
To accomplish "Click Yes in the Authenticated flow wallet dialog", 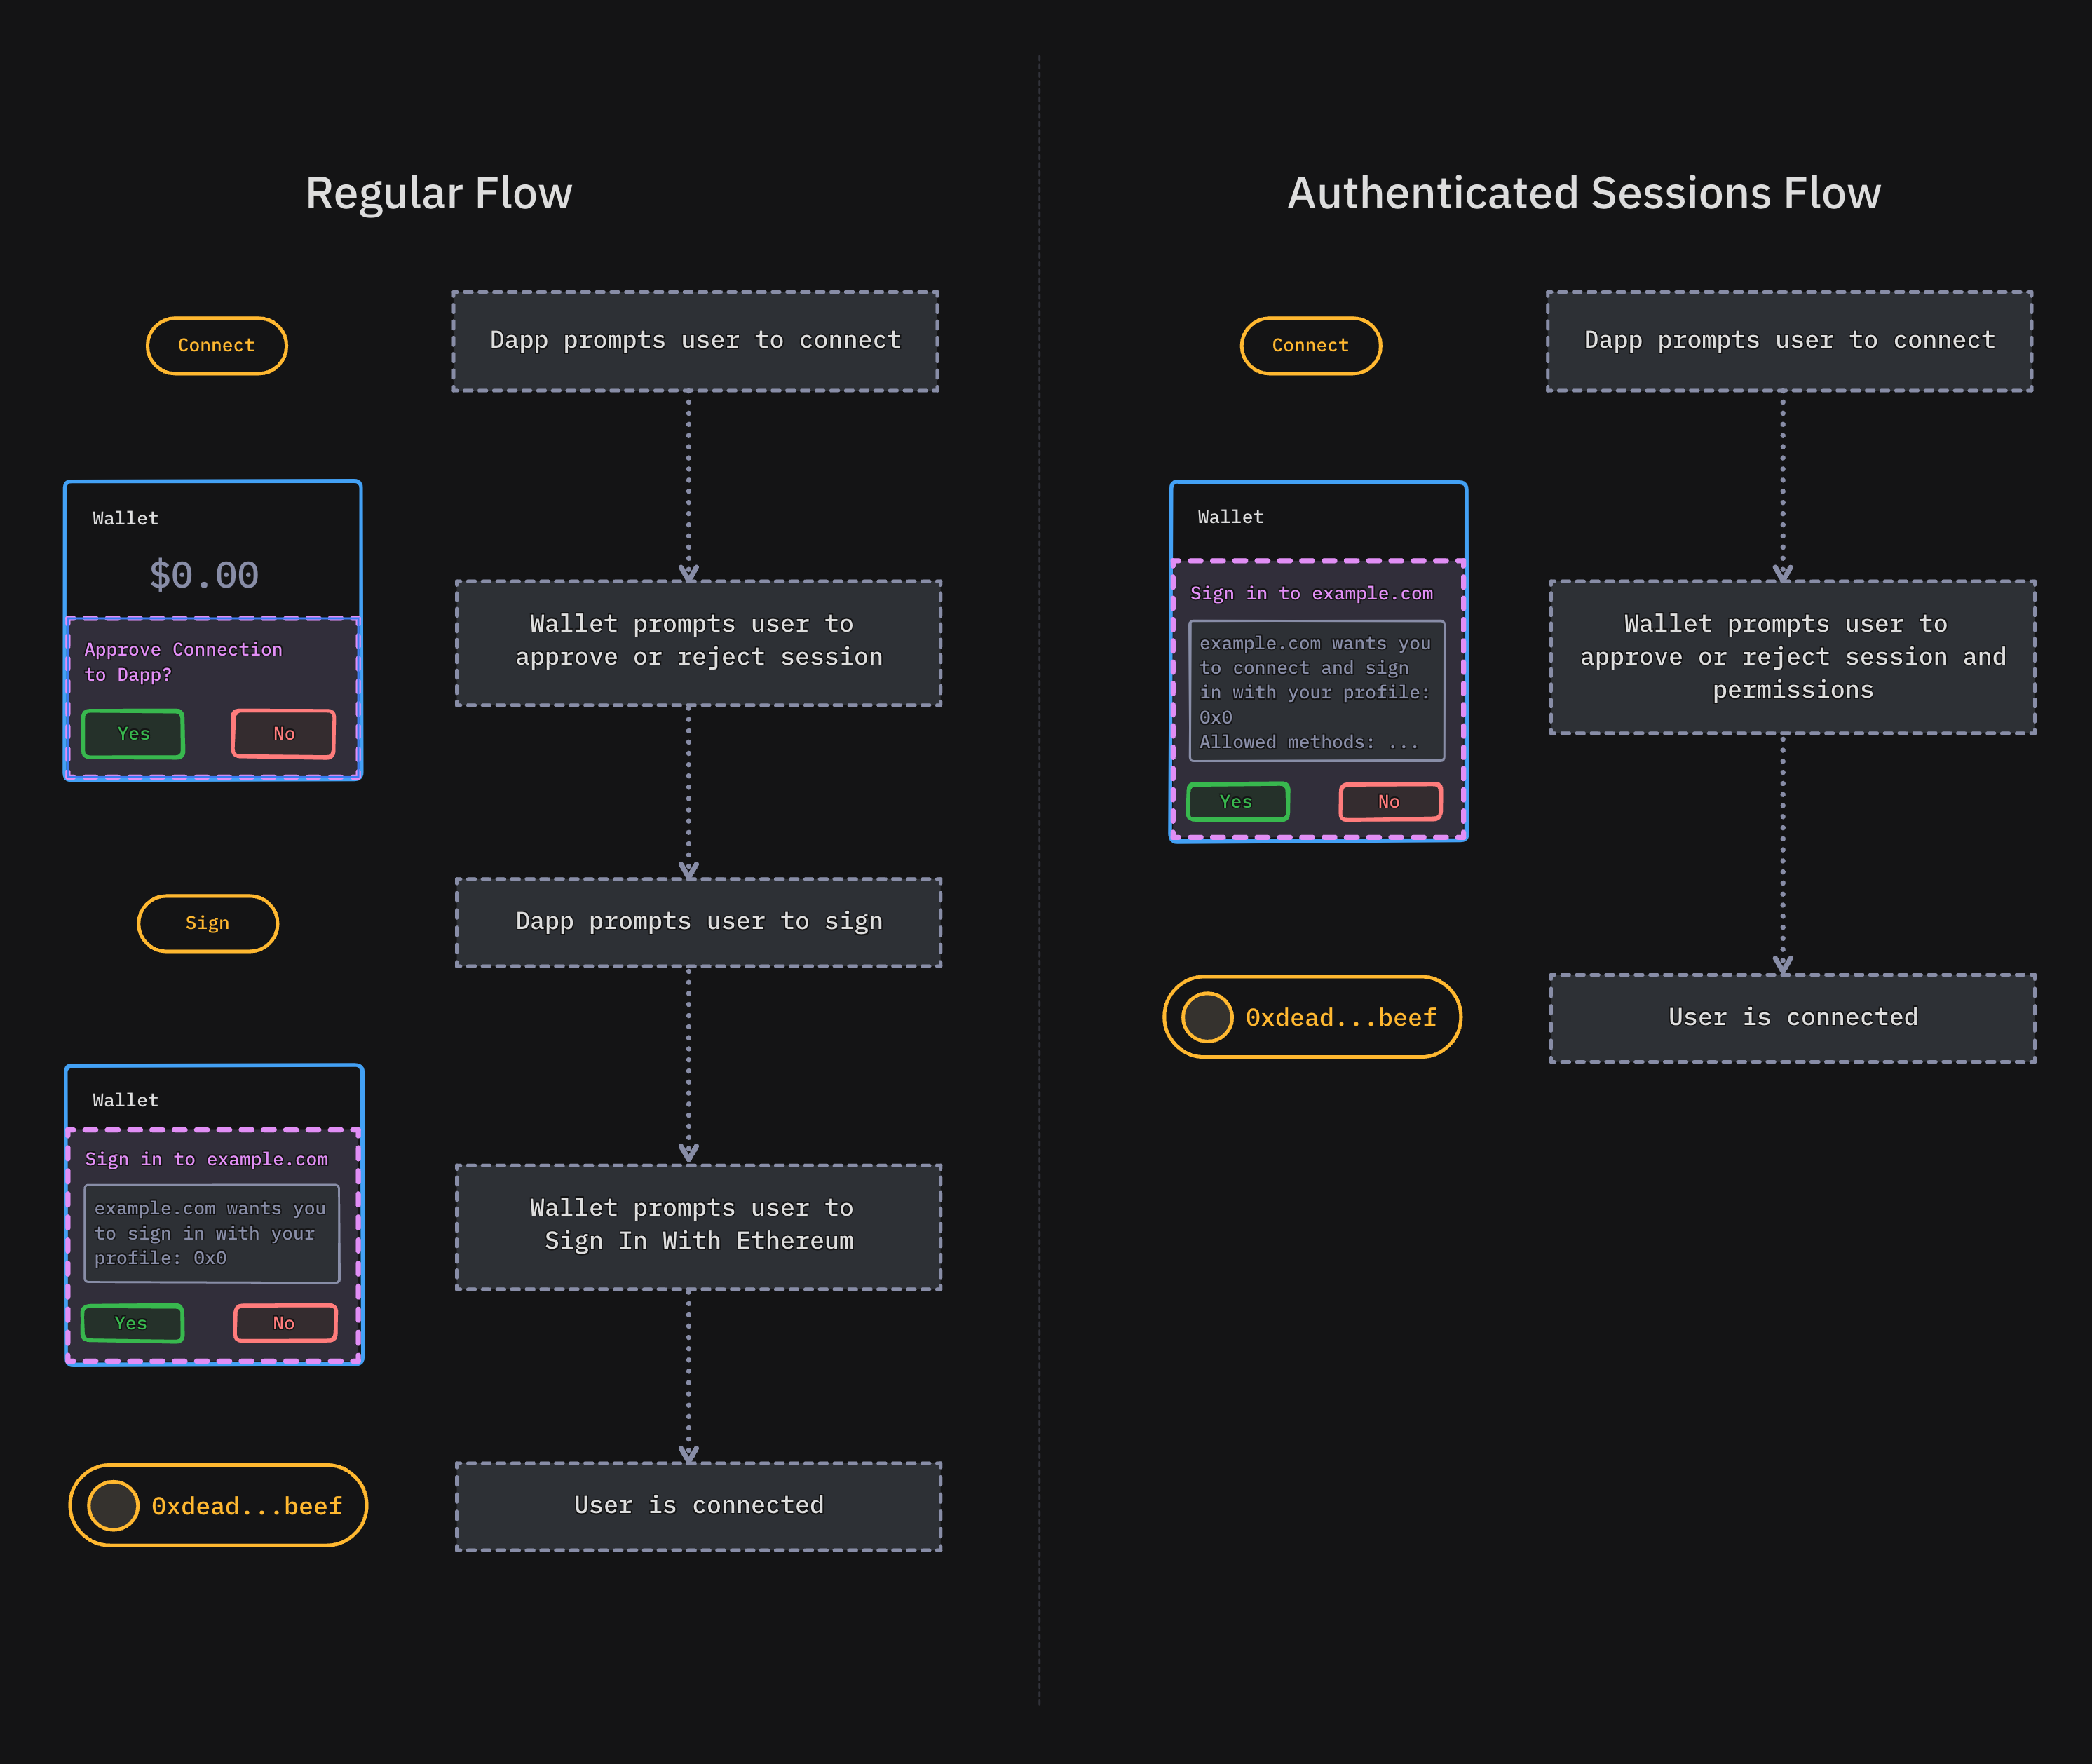I will (1237, 801).
